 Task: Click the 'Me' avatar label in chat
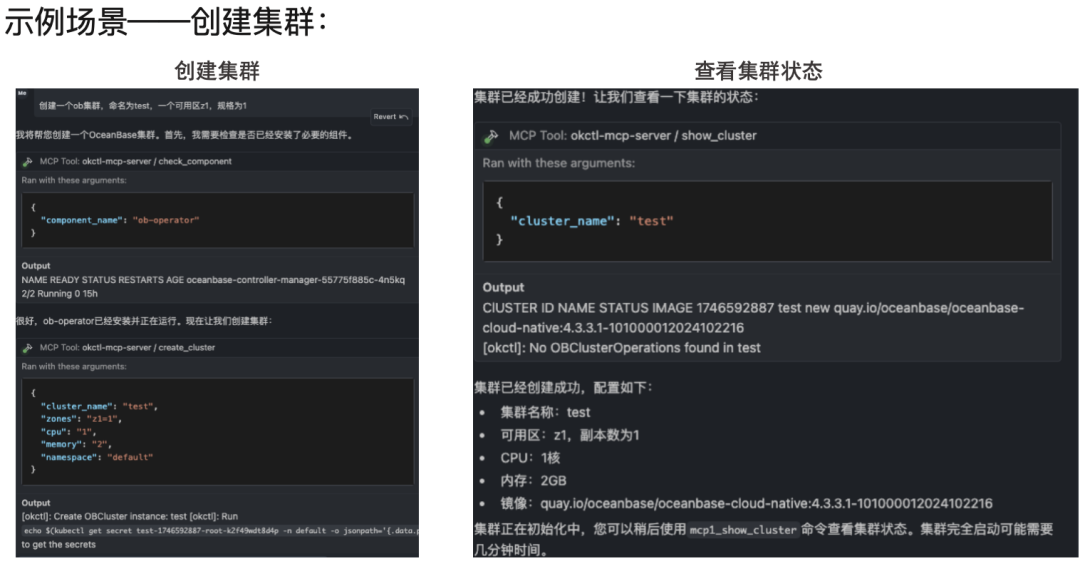click(x=21, y=93)
